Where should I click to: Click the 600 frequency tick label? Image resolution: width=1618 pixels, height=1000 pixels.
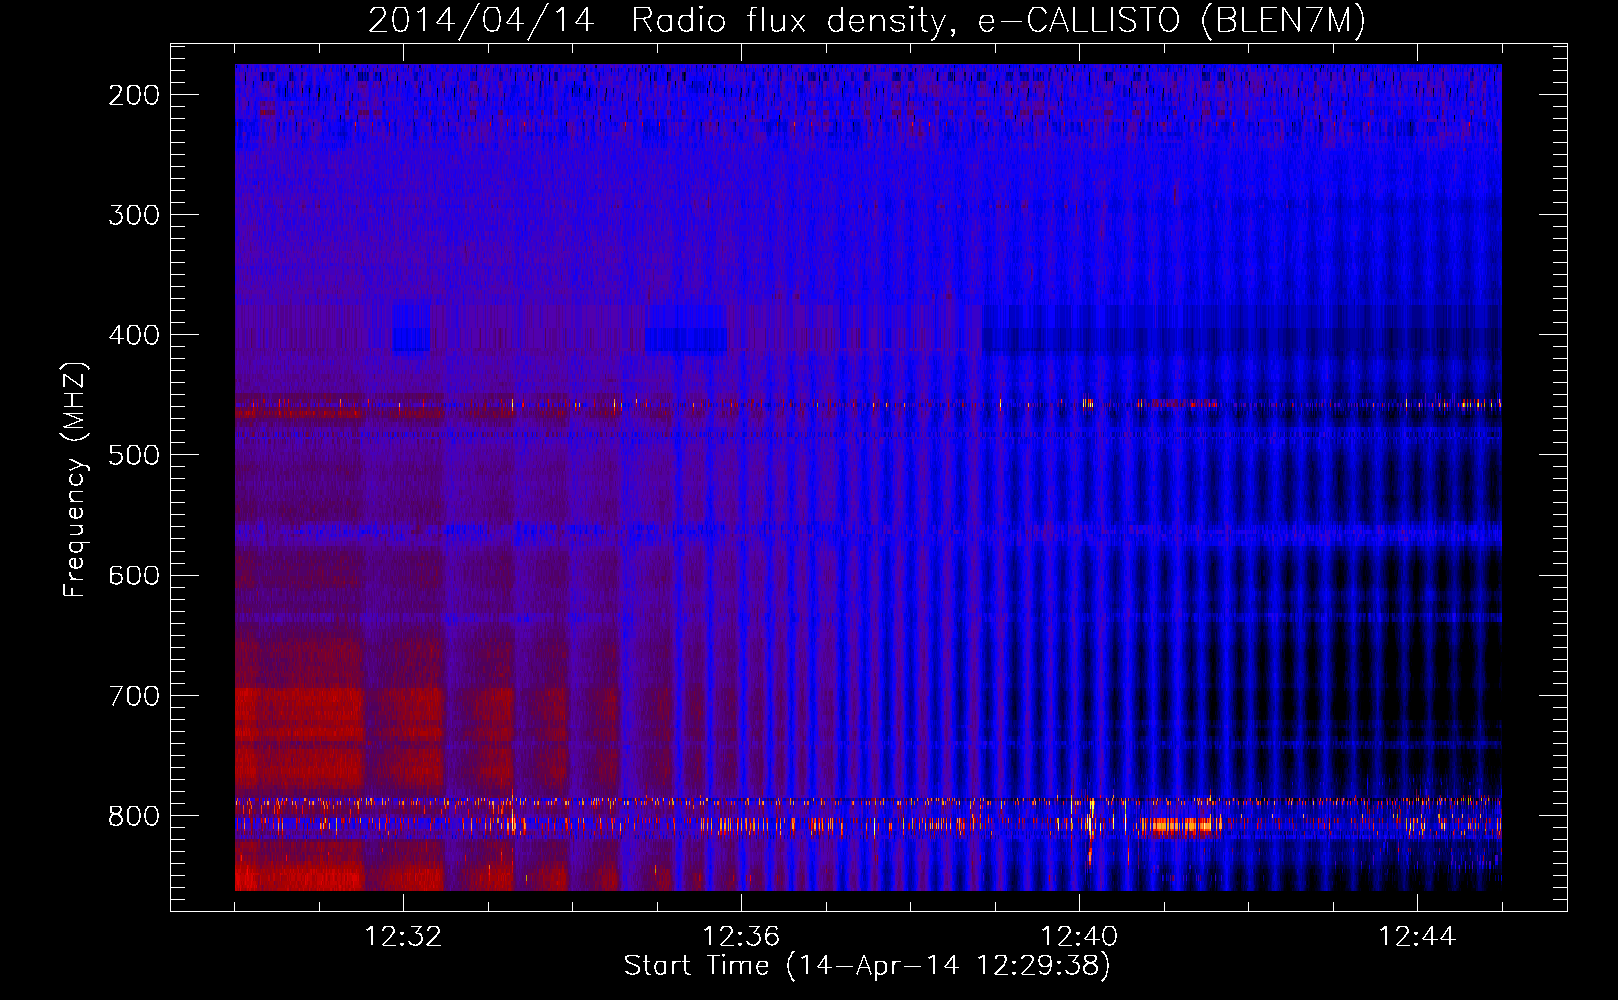coord(134,575)
